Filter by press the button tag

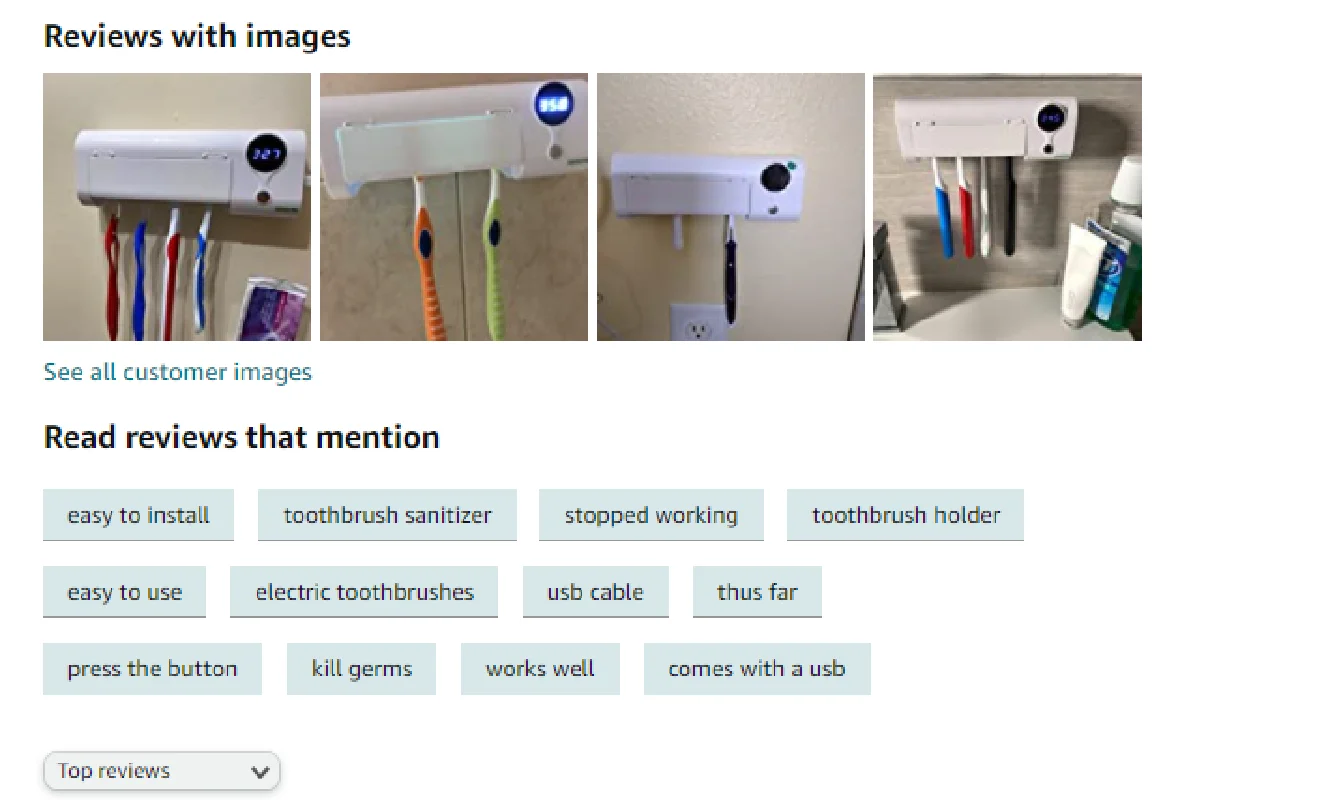tap(152, 669)
